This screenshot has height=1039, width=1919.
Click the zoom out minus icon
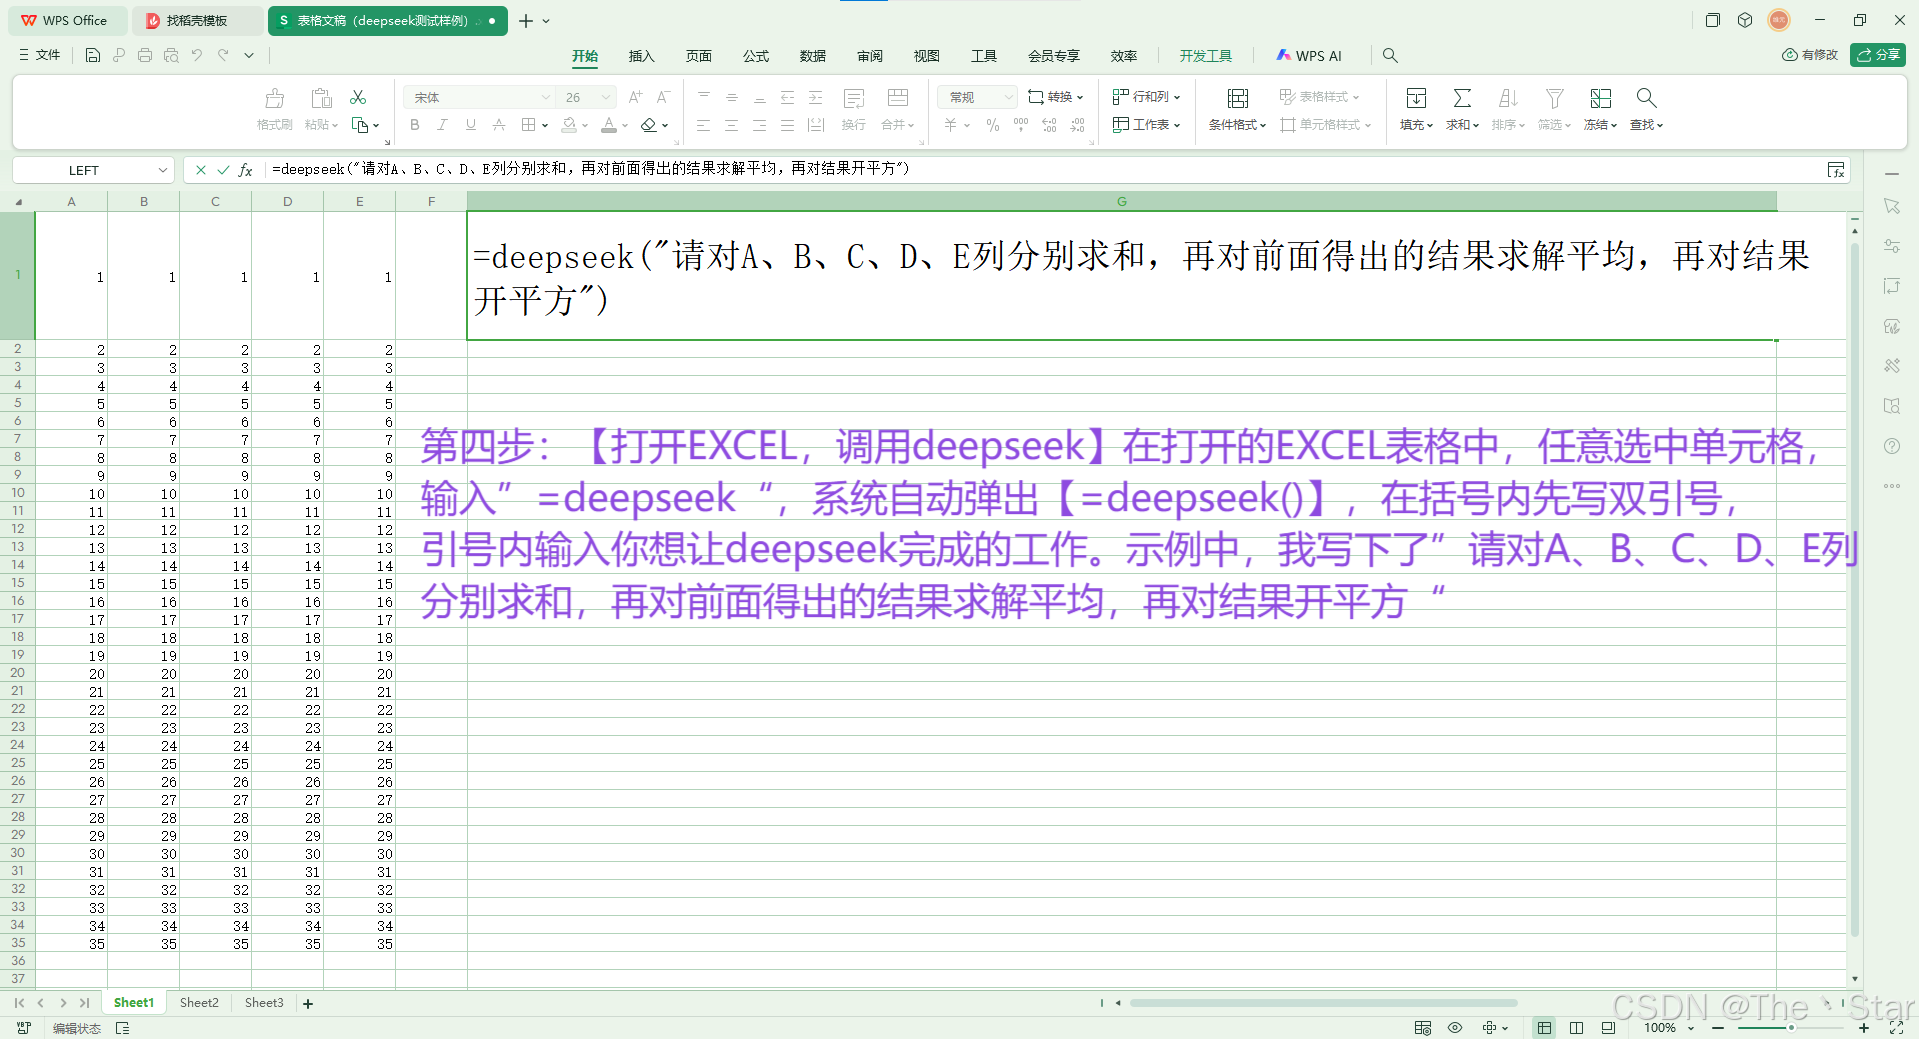(1718, 1028)
